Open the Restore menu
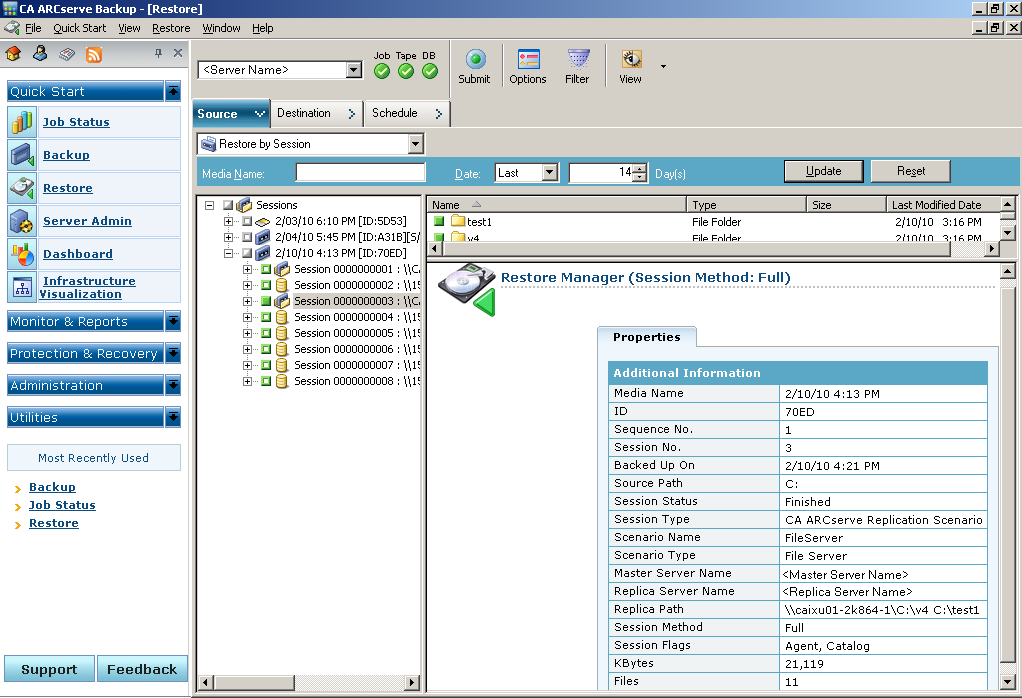Screen dimensions: 1022x698 tap(170, 28)
